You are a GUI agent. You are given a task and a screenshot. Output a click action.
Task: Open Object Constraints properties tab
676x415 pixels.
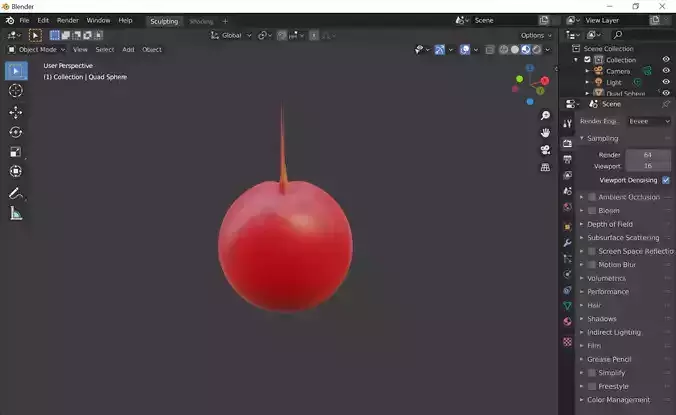click(x=567, y=290)
